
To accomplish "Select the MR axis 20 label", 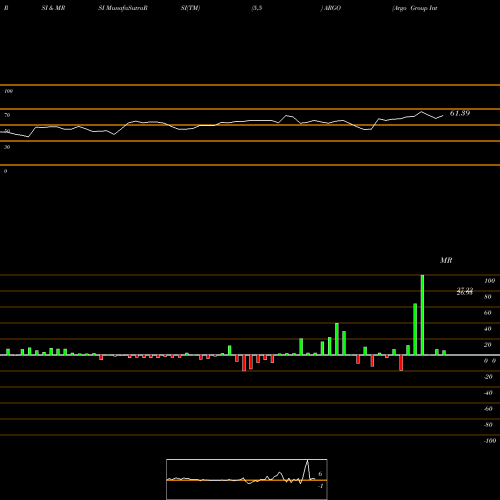I will pos(488,345).
